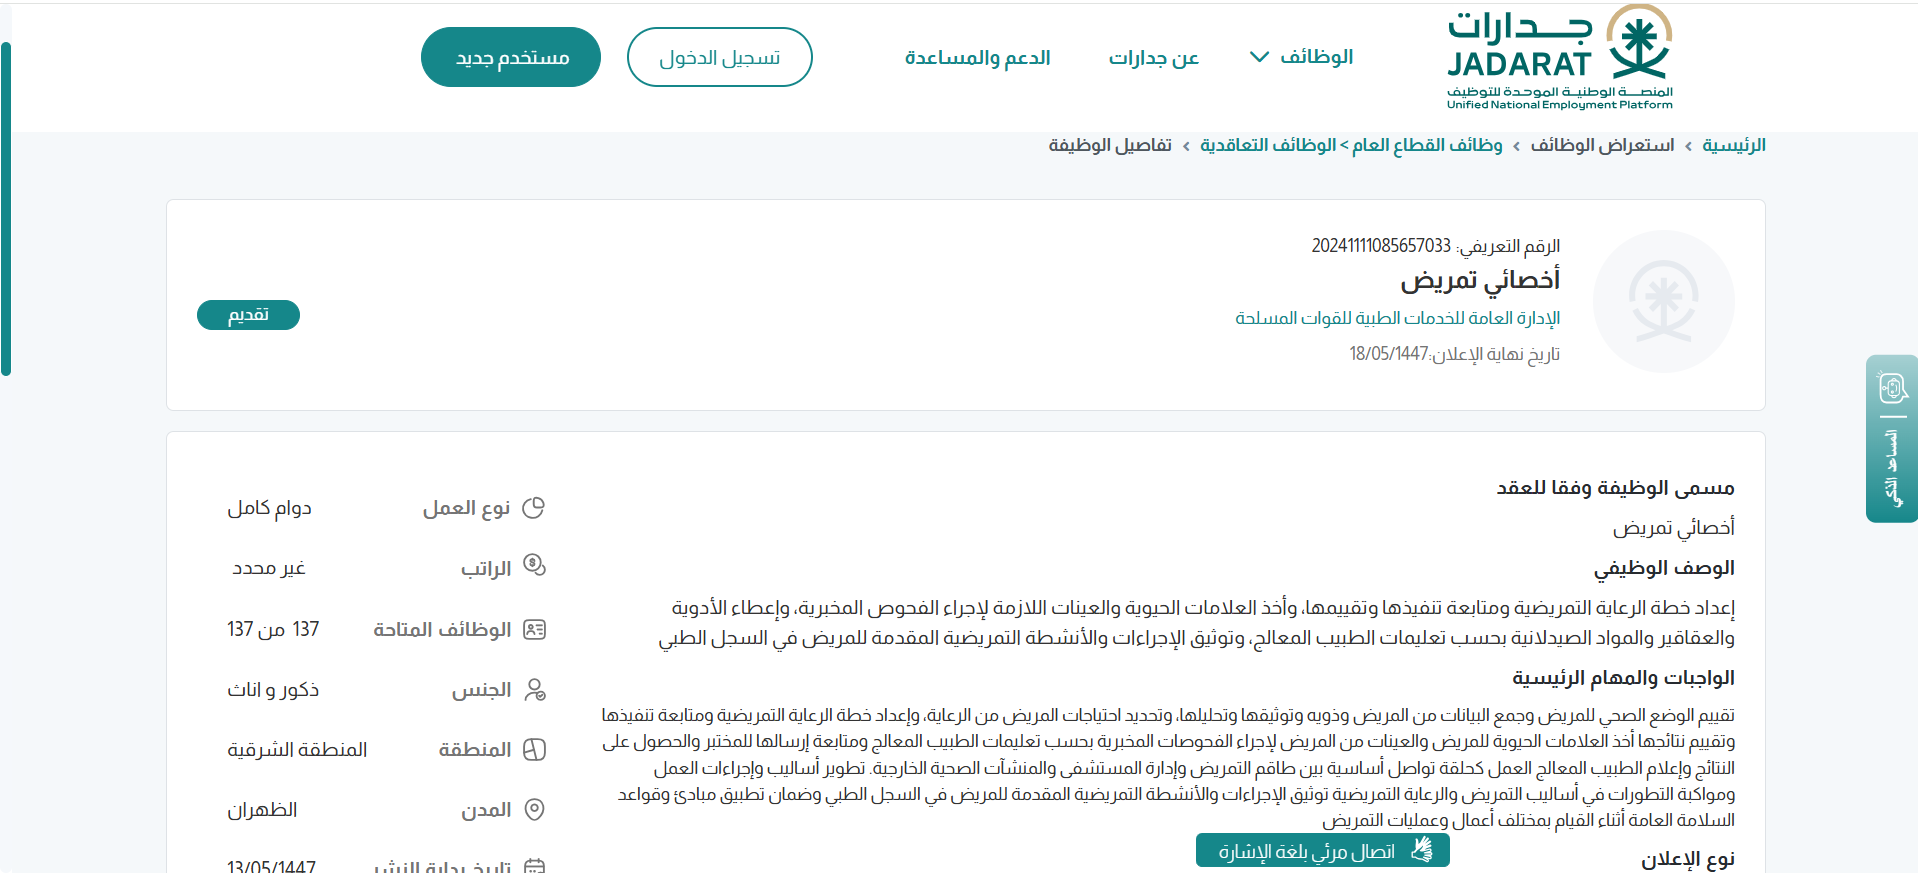
Task: Click the employer emblem beside the job title
Action: point(1663,302)
